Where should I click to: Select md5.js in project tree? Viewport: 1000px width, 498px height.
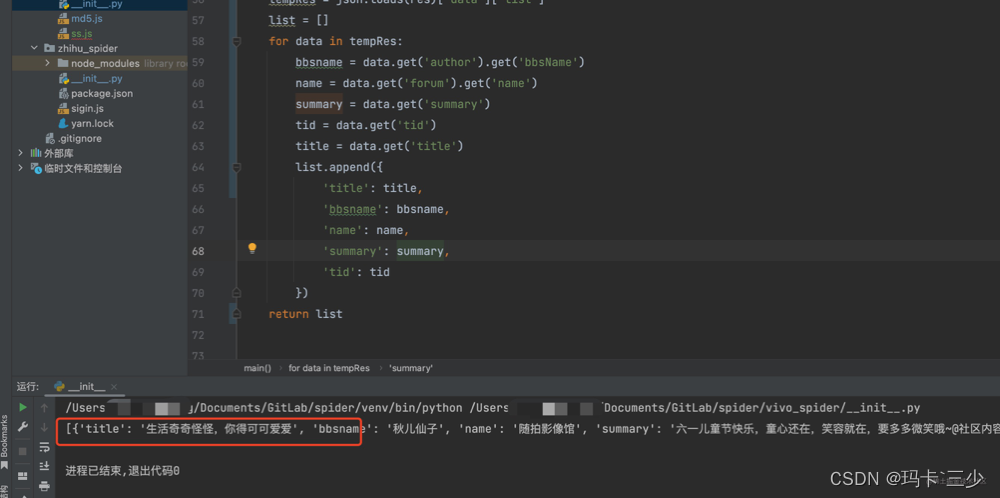pyautogui.click(x=87, y=18)
